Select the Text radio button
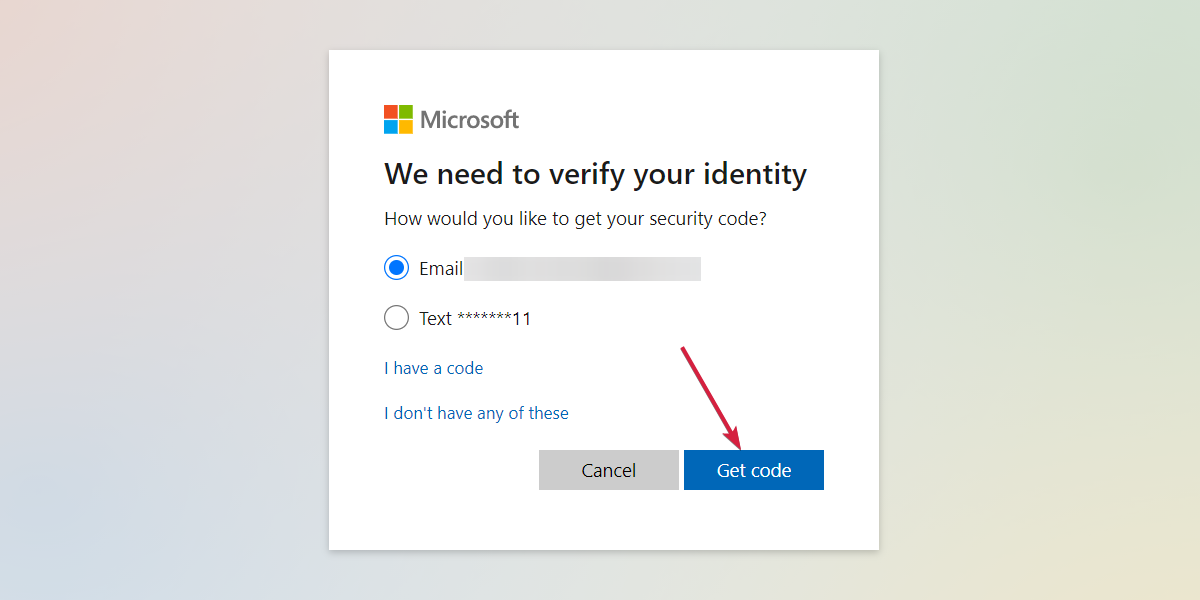Image resolution: width=1200 pixels, height=600 pixels. (397, 318)
